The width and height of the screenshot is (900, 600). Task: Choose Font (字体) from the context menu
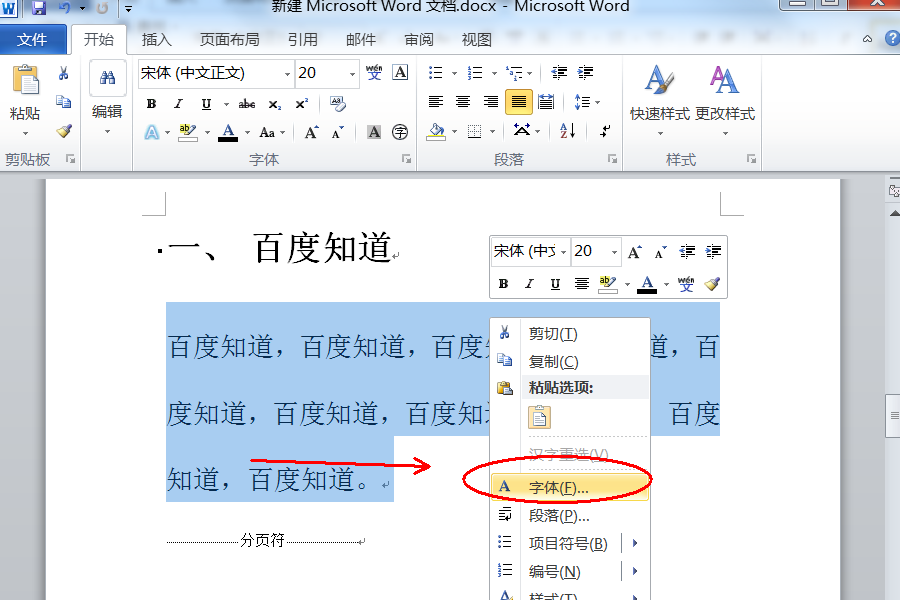tap(570, 487)
